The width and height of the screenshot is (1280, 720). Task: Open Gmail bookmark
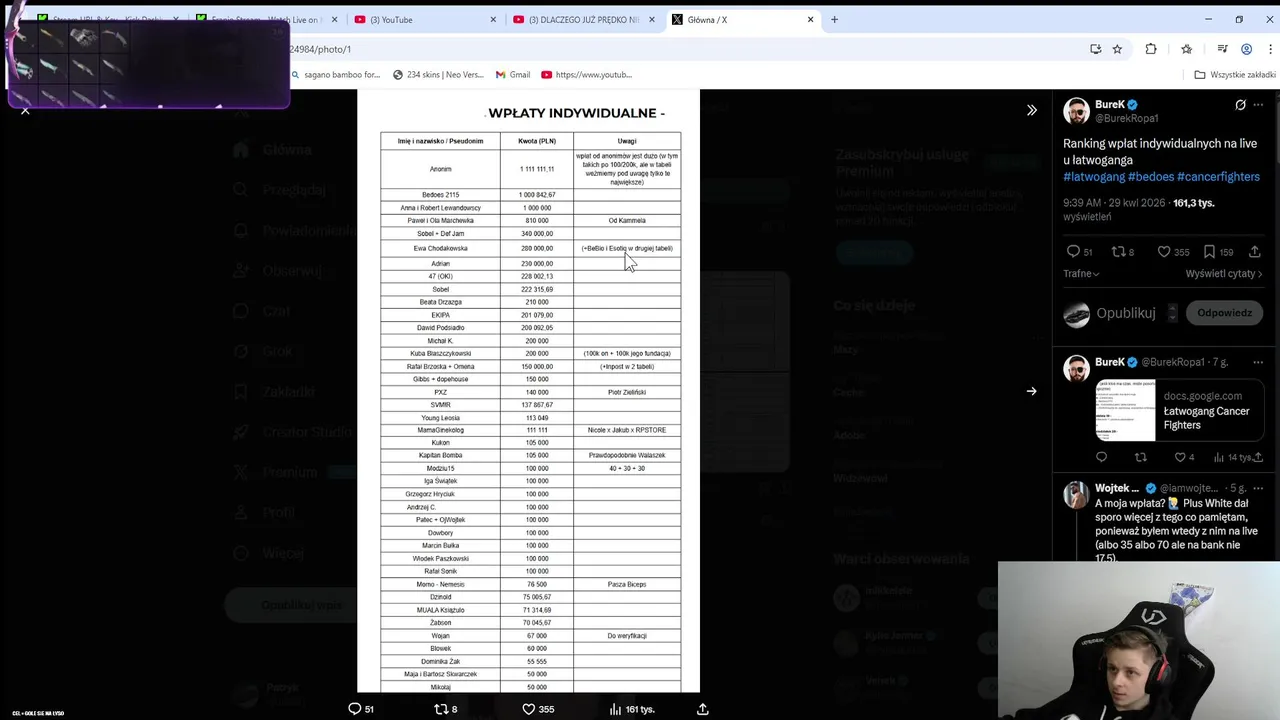click(x=512, y=74)
